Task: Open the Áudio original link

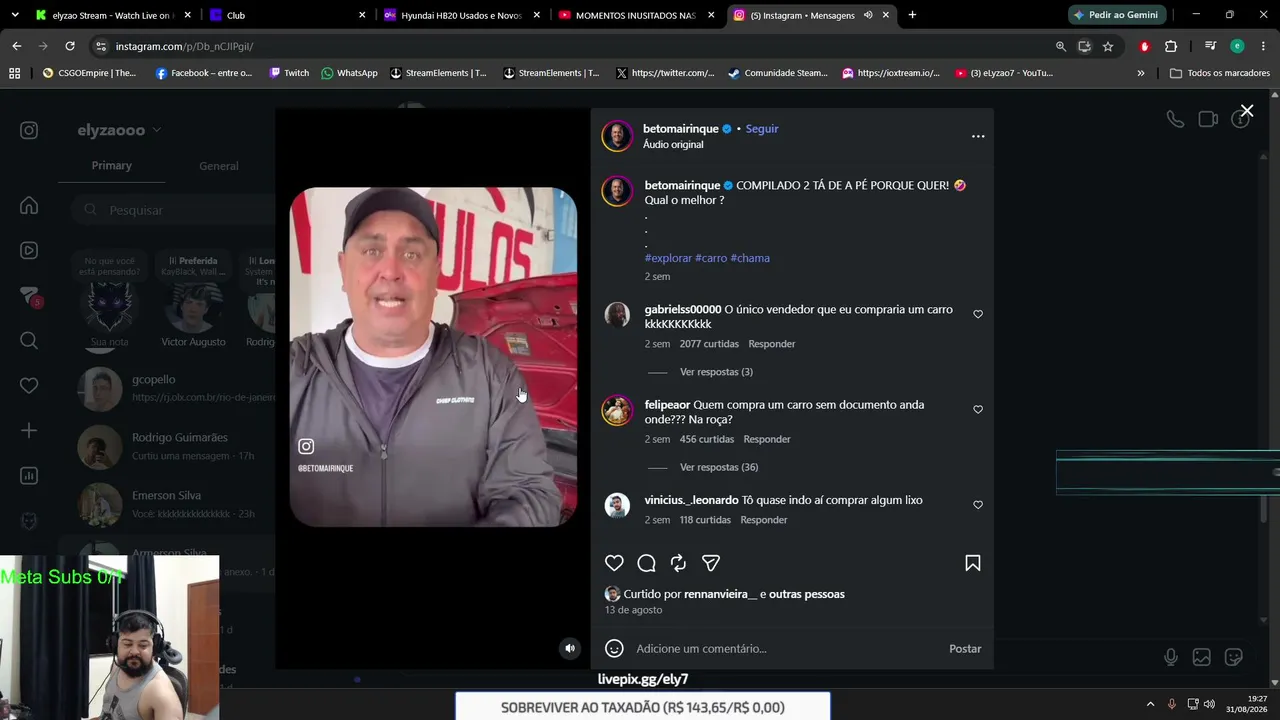Action: coord(673,145)
